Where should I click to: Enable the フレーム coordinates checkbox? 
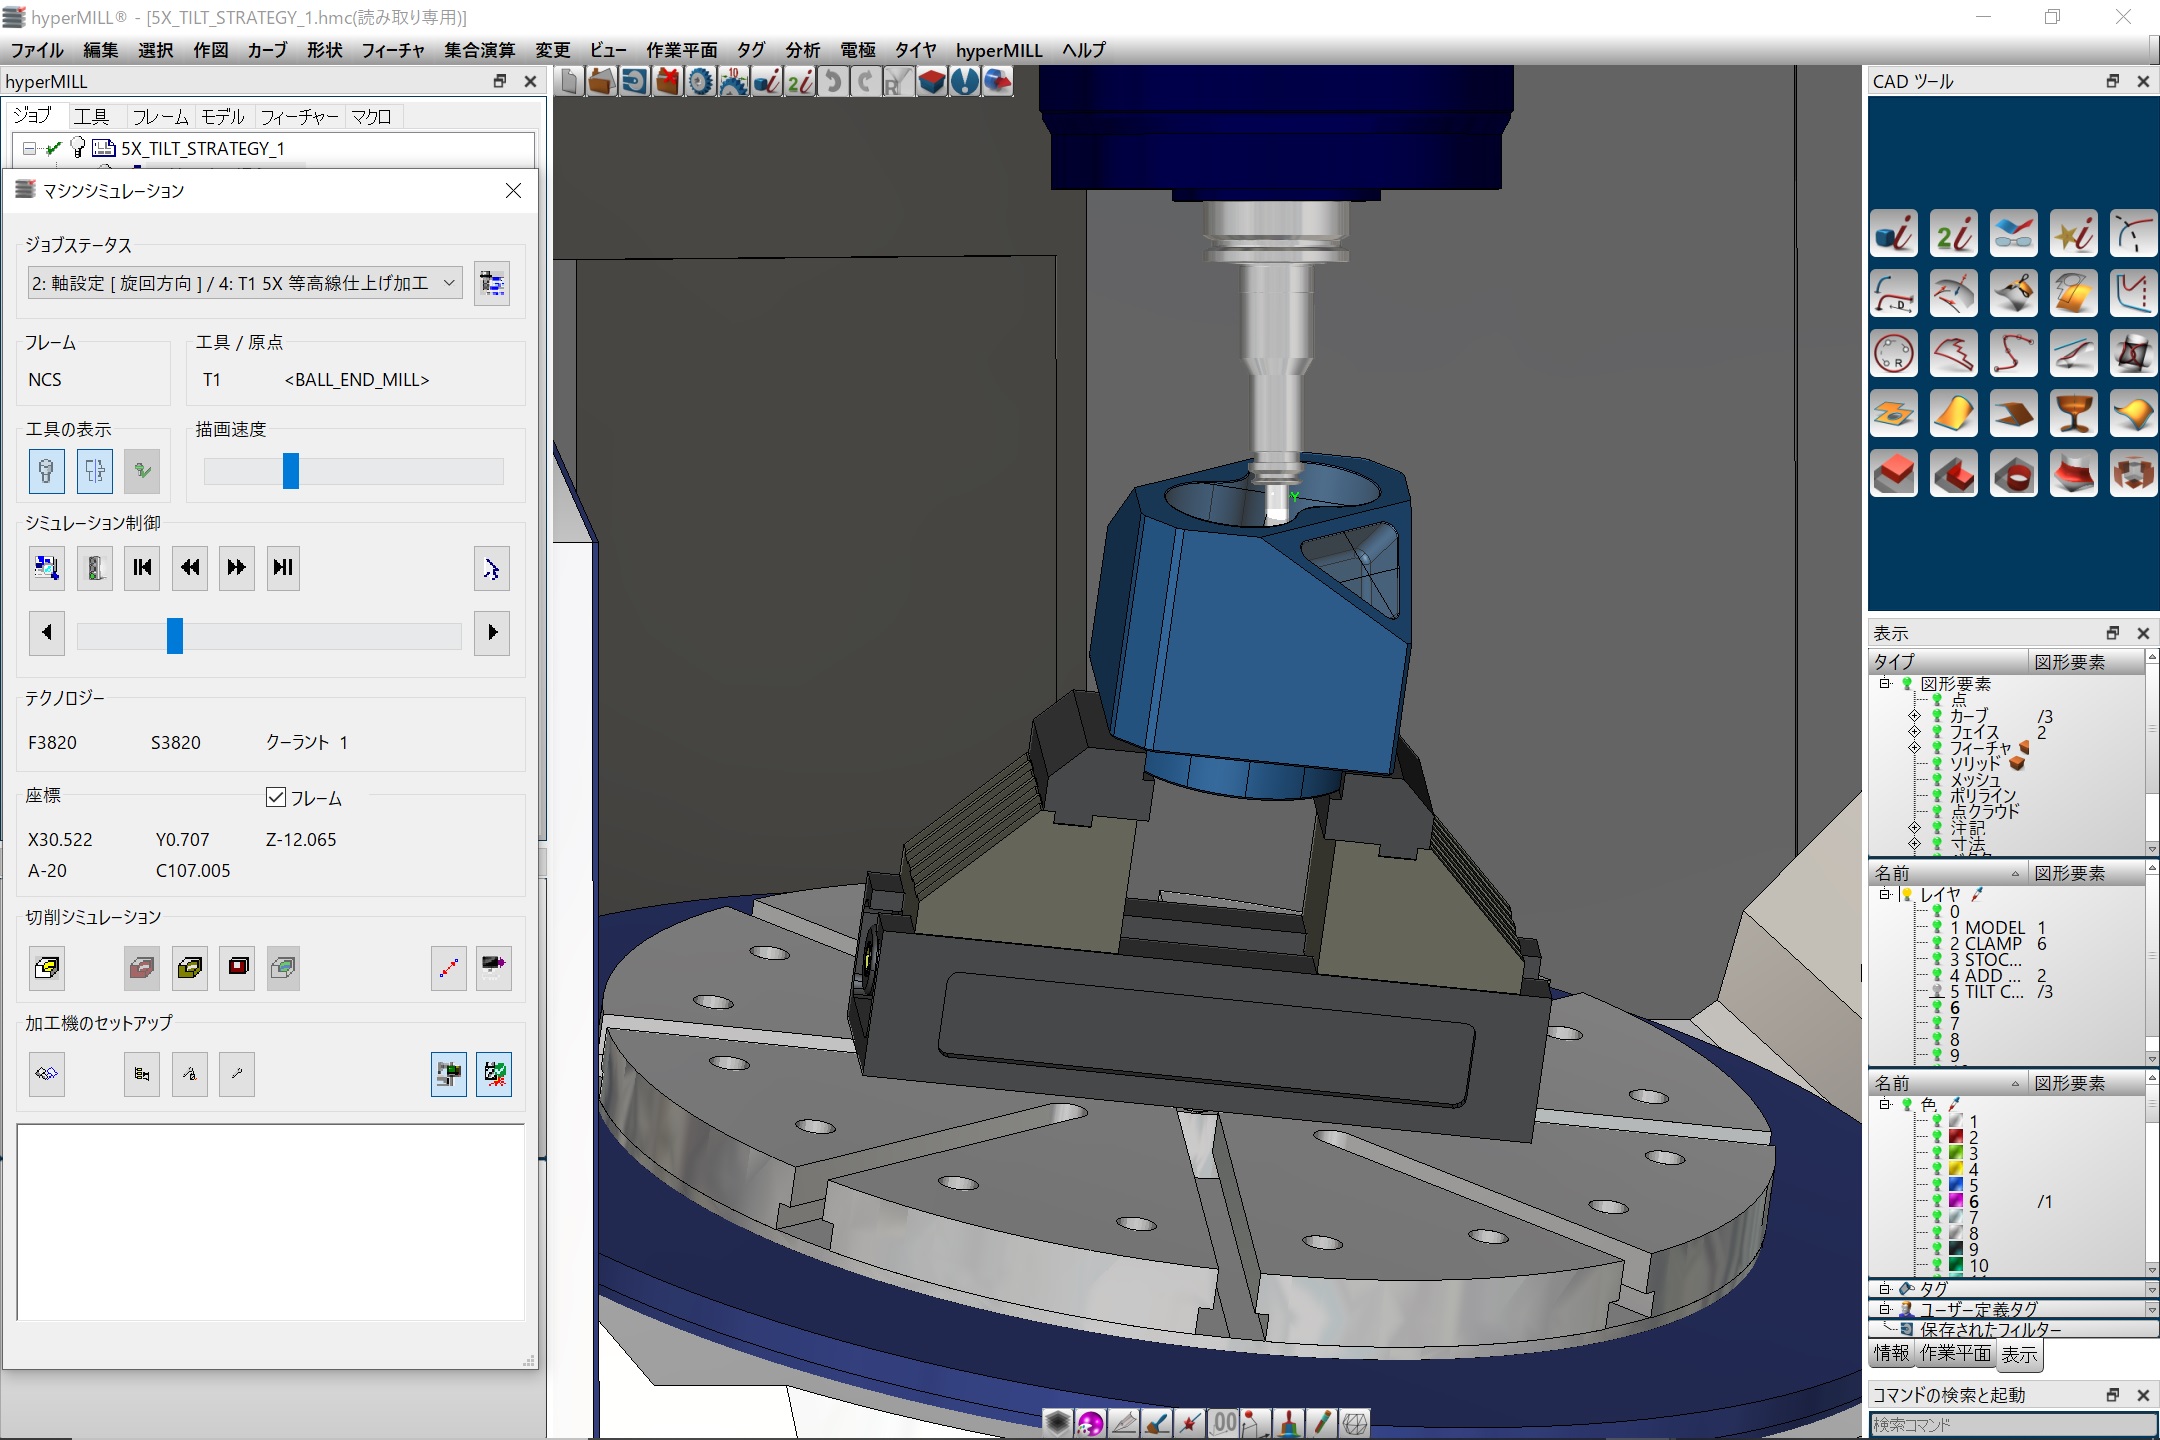[x=276, y=797]
